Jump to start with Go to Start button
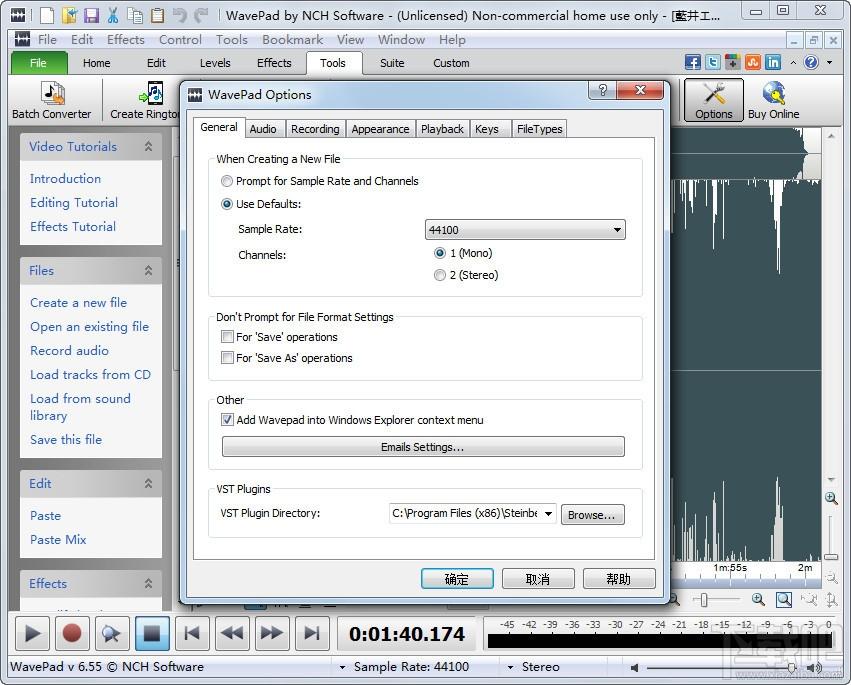The height and width of the screenshot is (685, 851). click(192, 633)
